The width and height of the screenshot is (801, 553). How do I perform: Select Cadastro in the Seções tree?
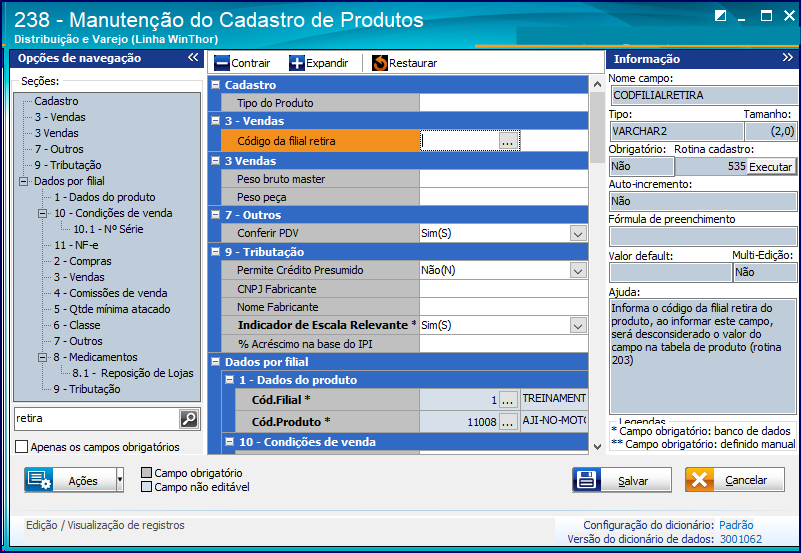pos(56,101)
